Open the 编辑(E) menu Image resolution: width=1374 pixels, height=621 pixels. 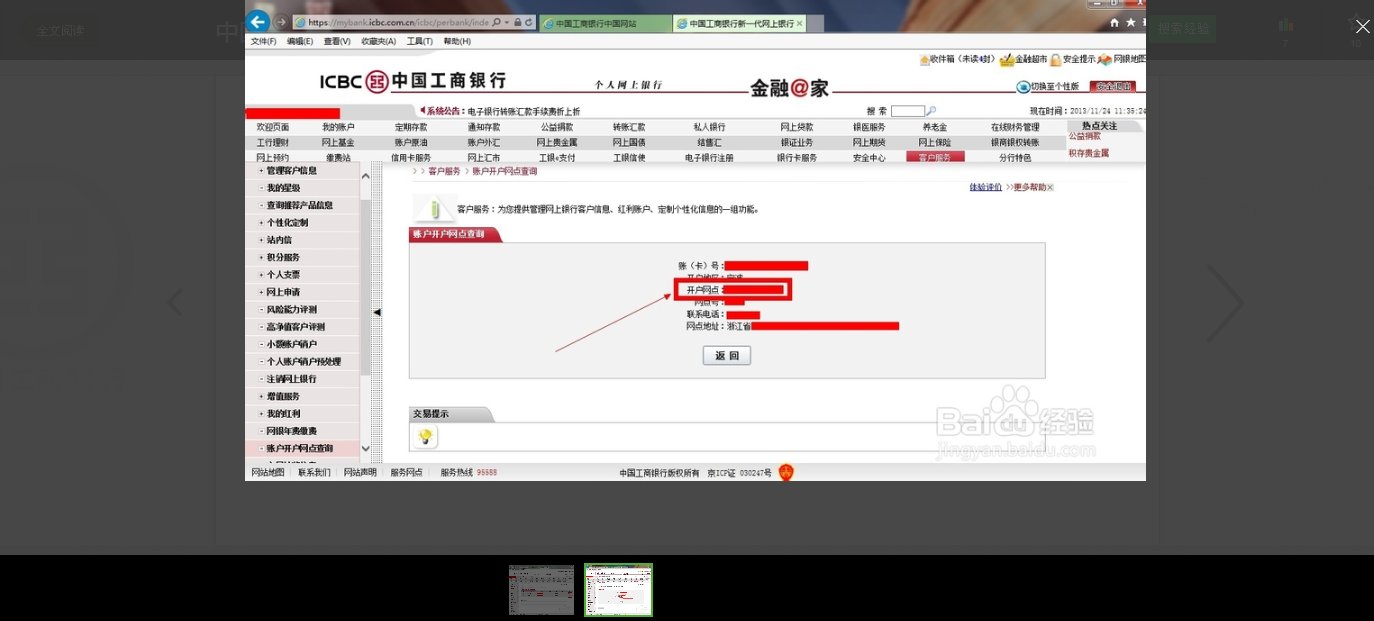tap(300, 41)
